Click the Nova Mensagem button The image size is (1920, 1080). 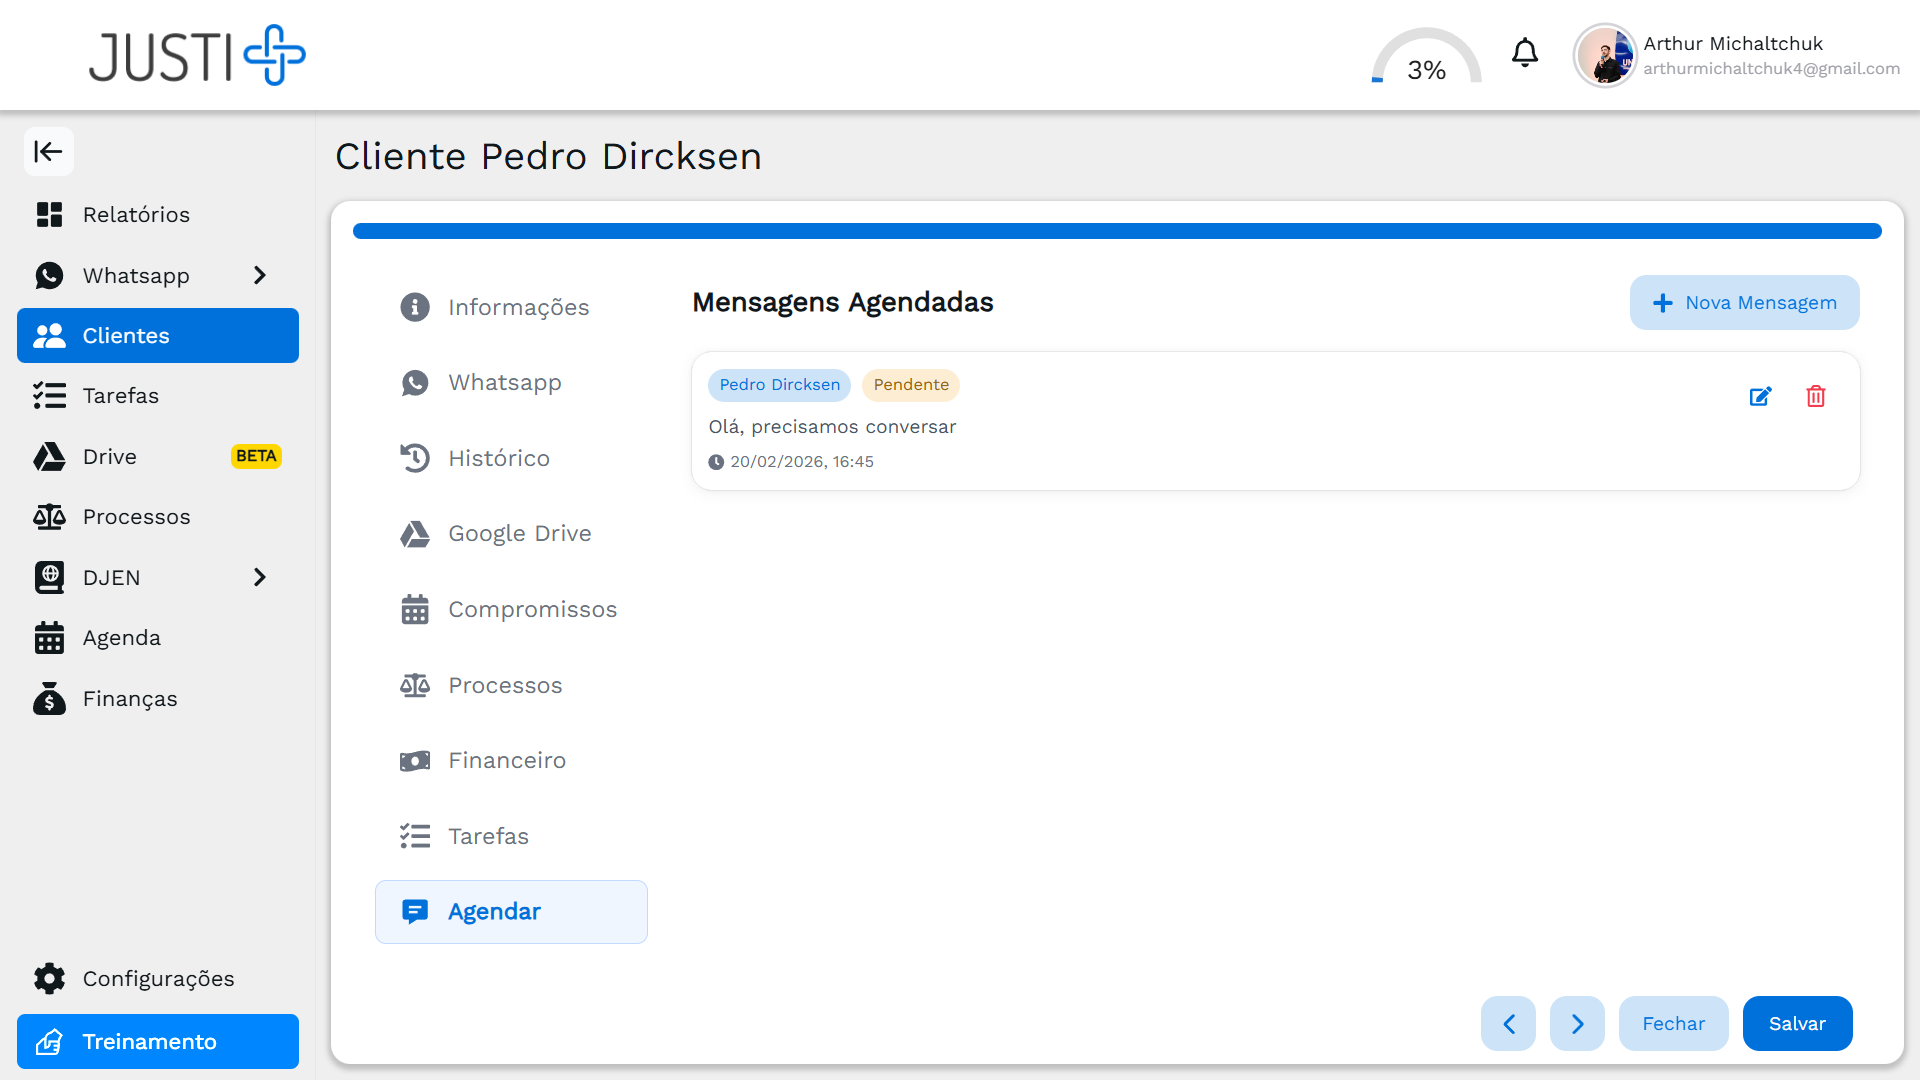(1744, 302)
